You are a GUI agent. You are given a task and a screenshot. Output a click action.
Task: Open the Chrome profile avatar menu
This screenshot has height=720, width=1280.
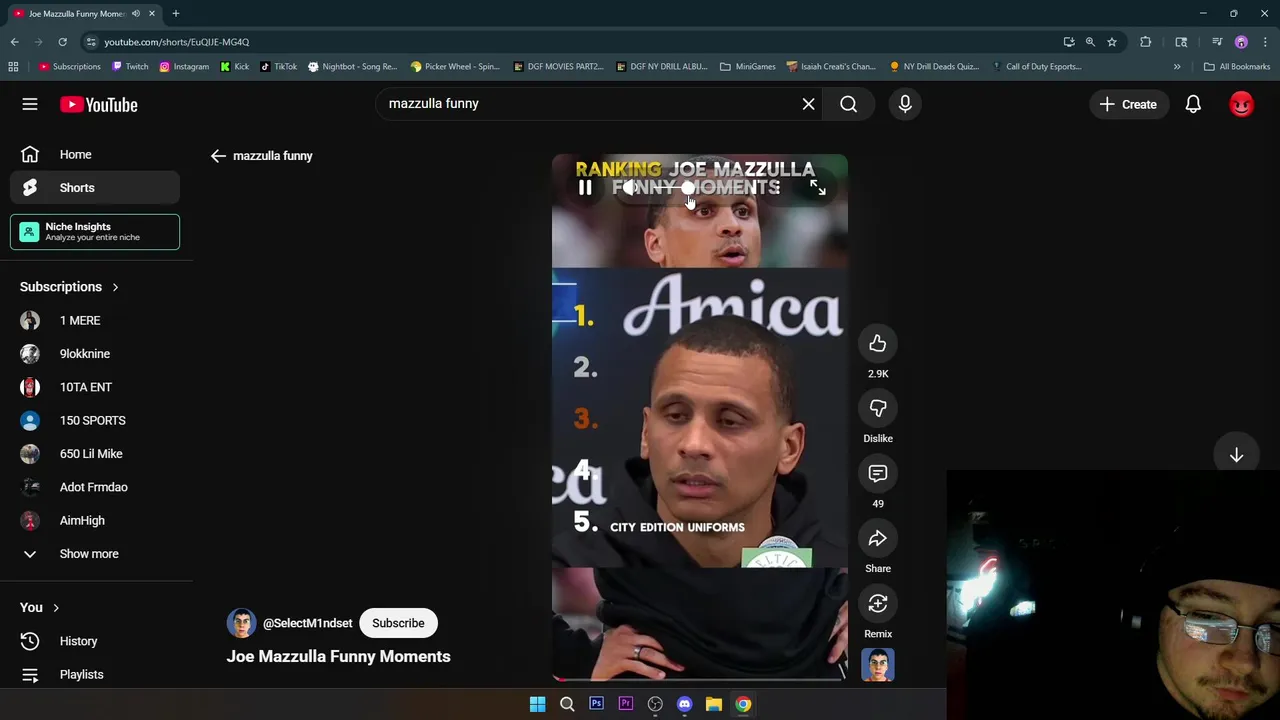1241,42
